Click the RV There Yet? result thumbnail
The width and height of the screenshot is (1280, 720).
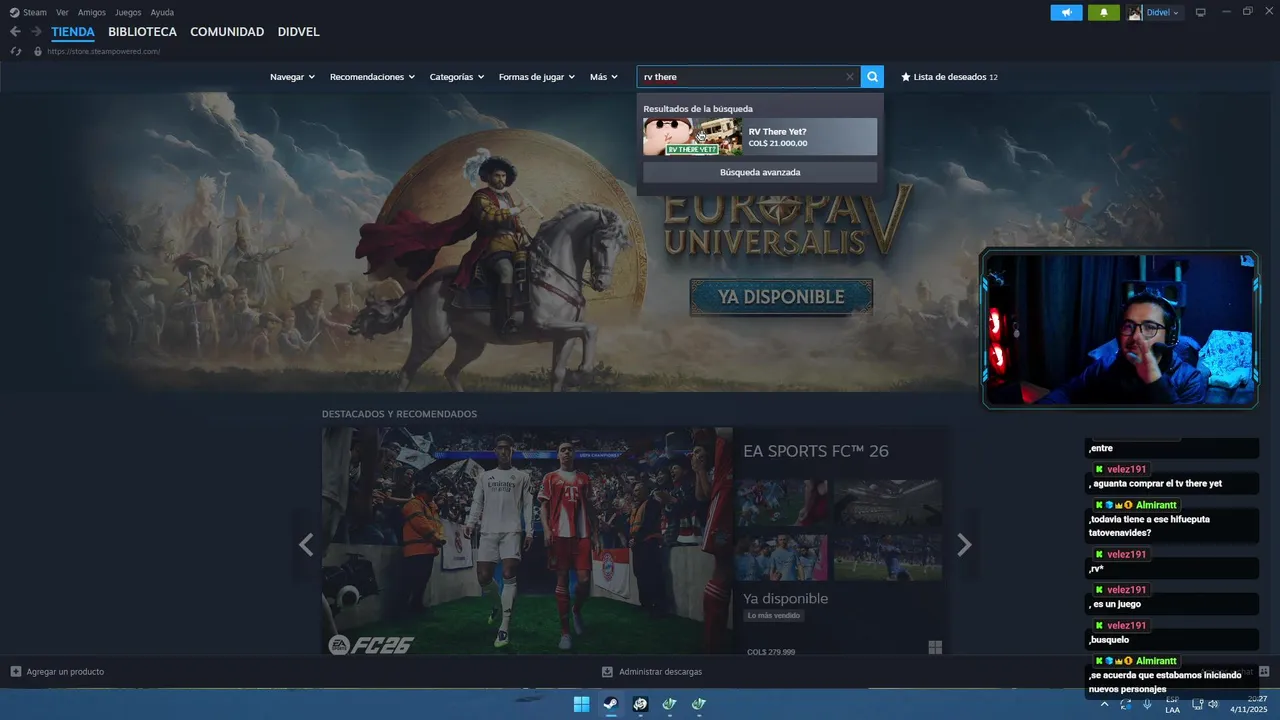(x=692, y=137)
